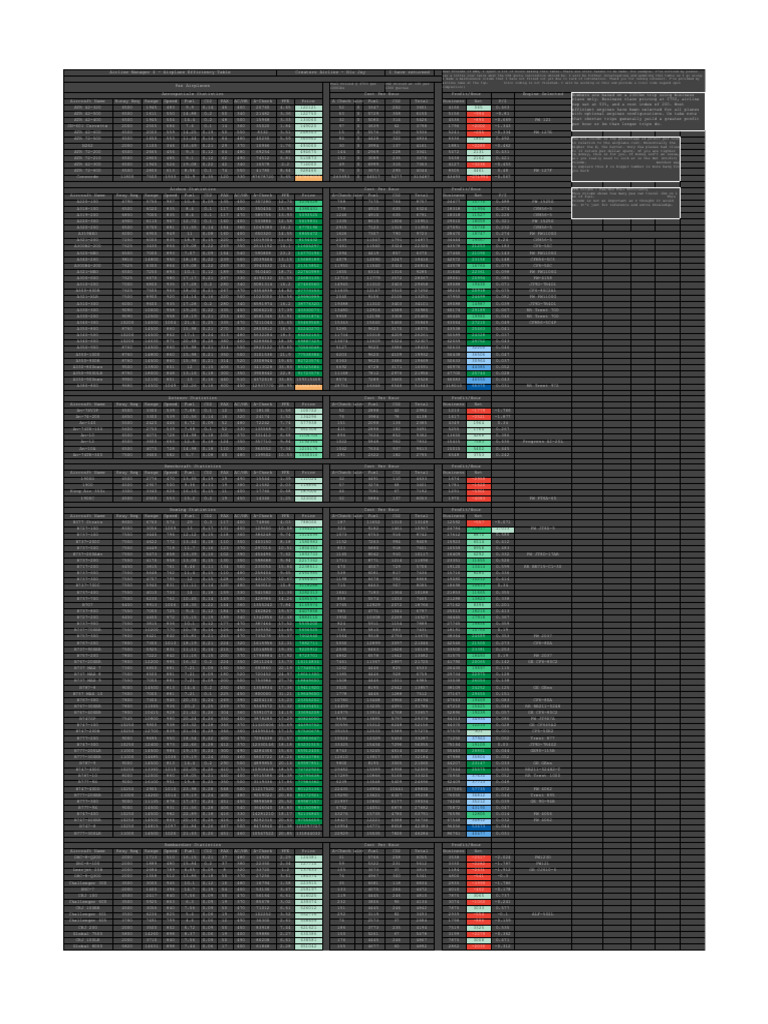Click Aircraft Name header in Airbus section
This screenshot has height=1024, width=768.
(x=88, y=196)
